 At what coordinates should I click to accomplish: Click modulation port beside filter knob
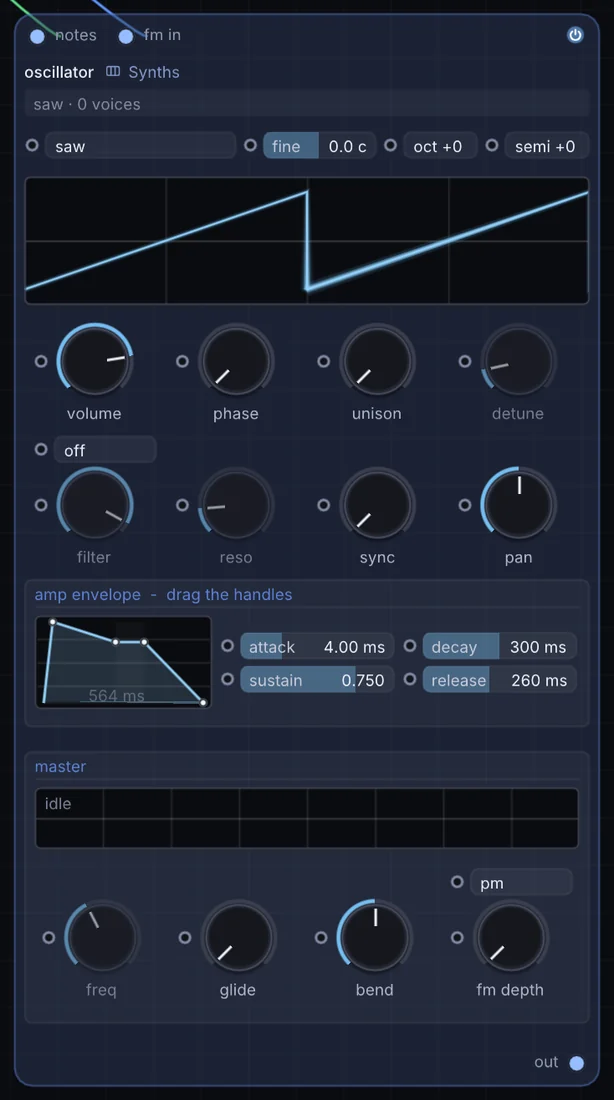(41, 504)
